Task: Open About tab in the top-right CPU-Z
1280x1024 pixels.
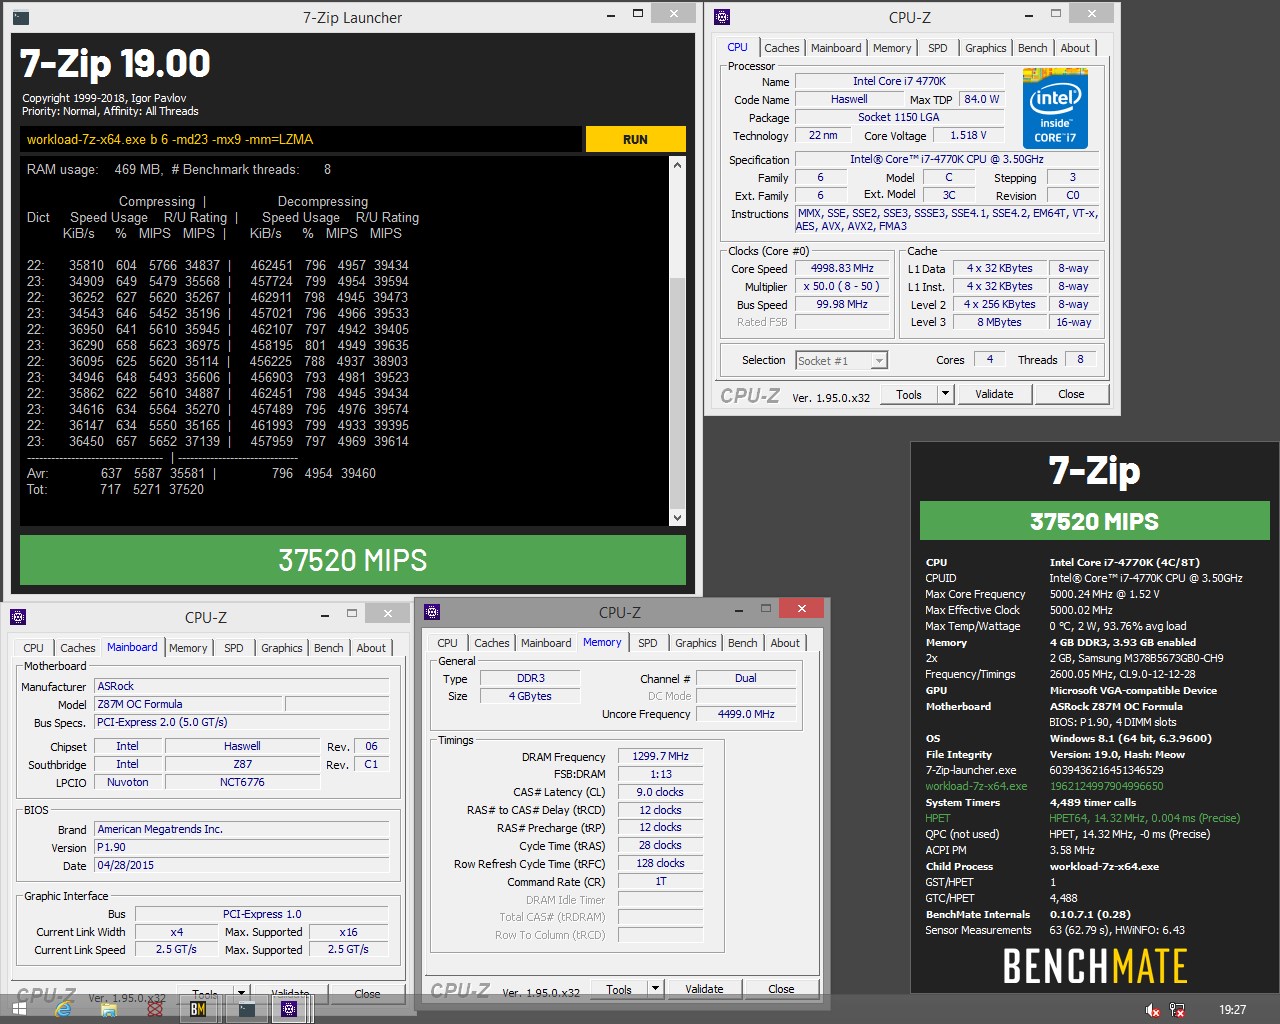Action: (1075, 48)
